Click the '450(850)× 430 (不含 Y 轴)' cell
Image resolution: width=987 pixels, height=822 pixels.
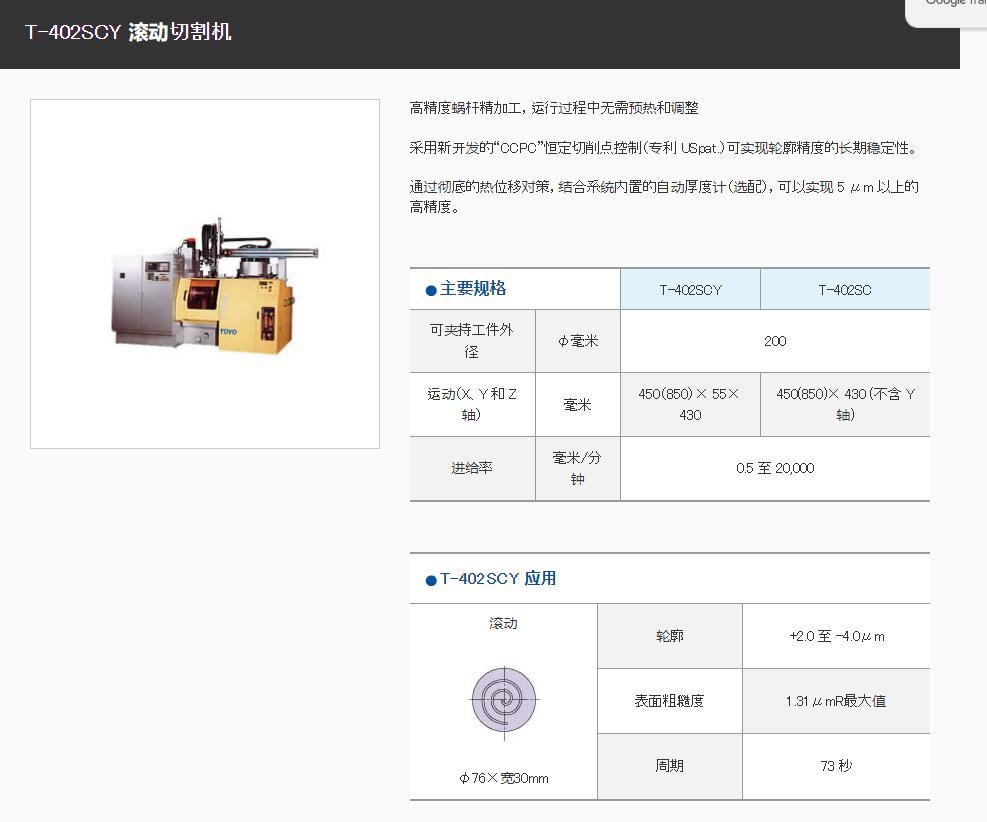(x=845, y=404)
